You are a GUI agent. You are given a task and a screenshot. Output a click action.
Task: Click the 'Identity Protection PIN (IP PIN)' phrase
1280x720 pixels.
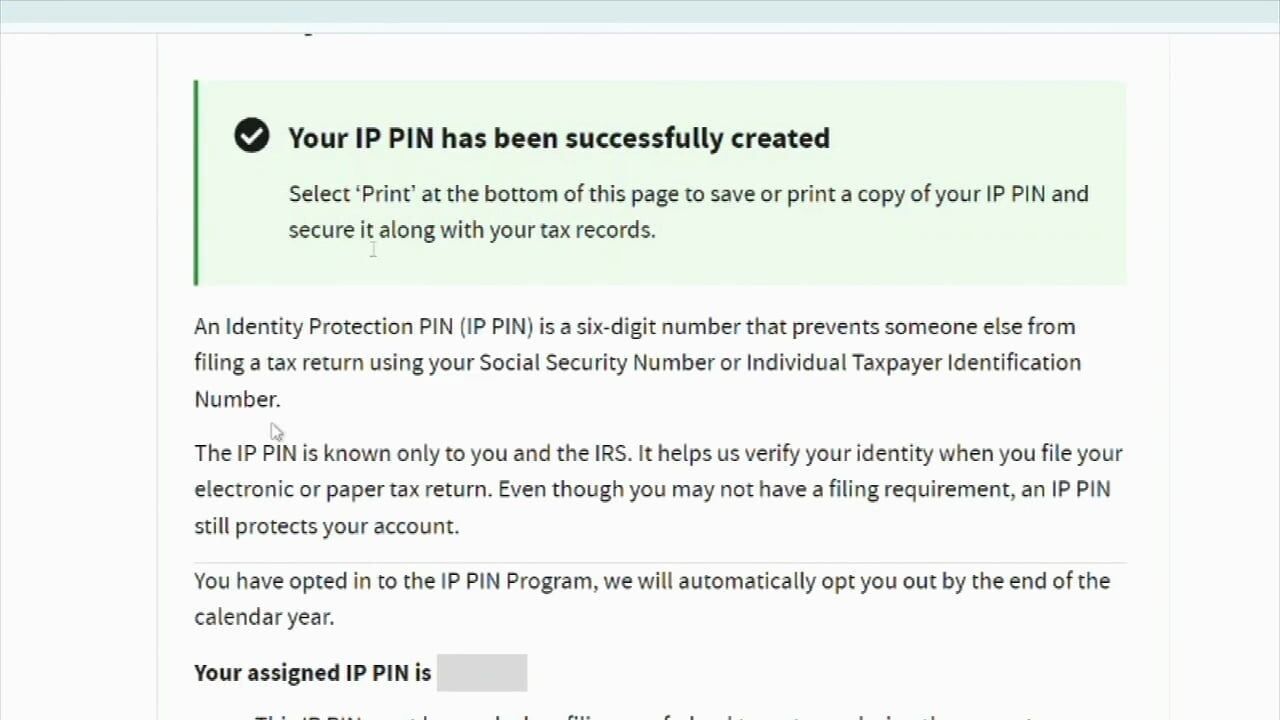pos(379,327)
